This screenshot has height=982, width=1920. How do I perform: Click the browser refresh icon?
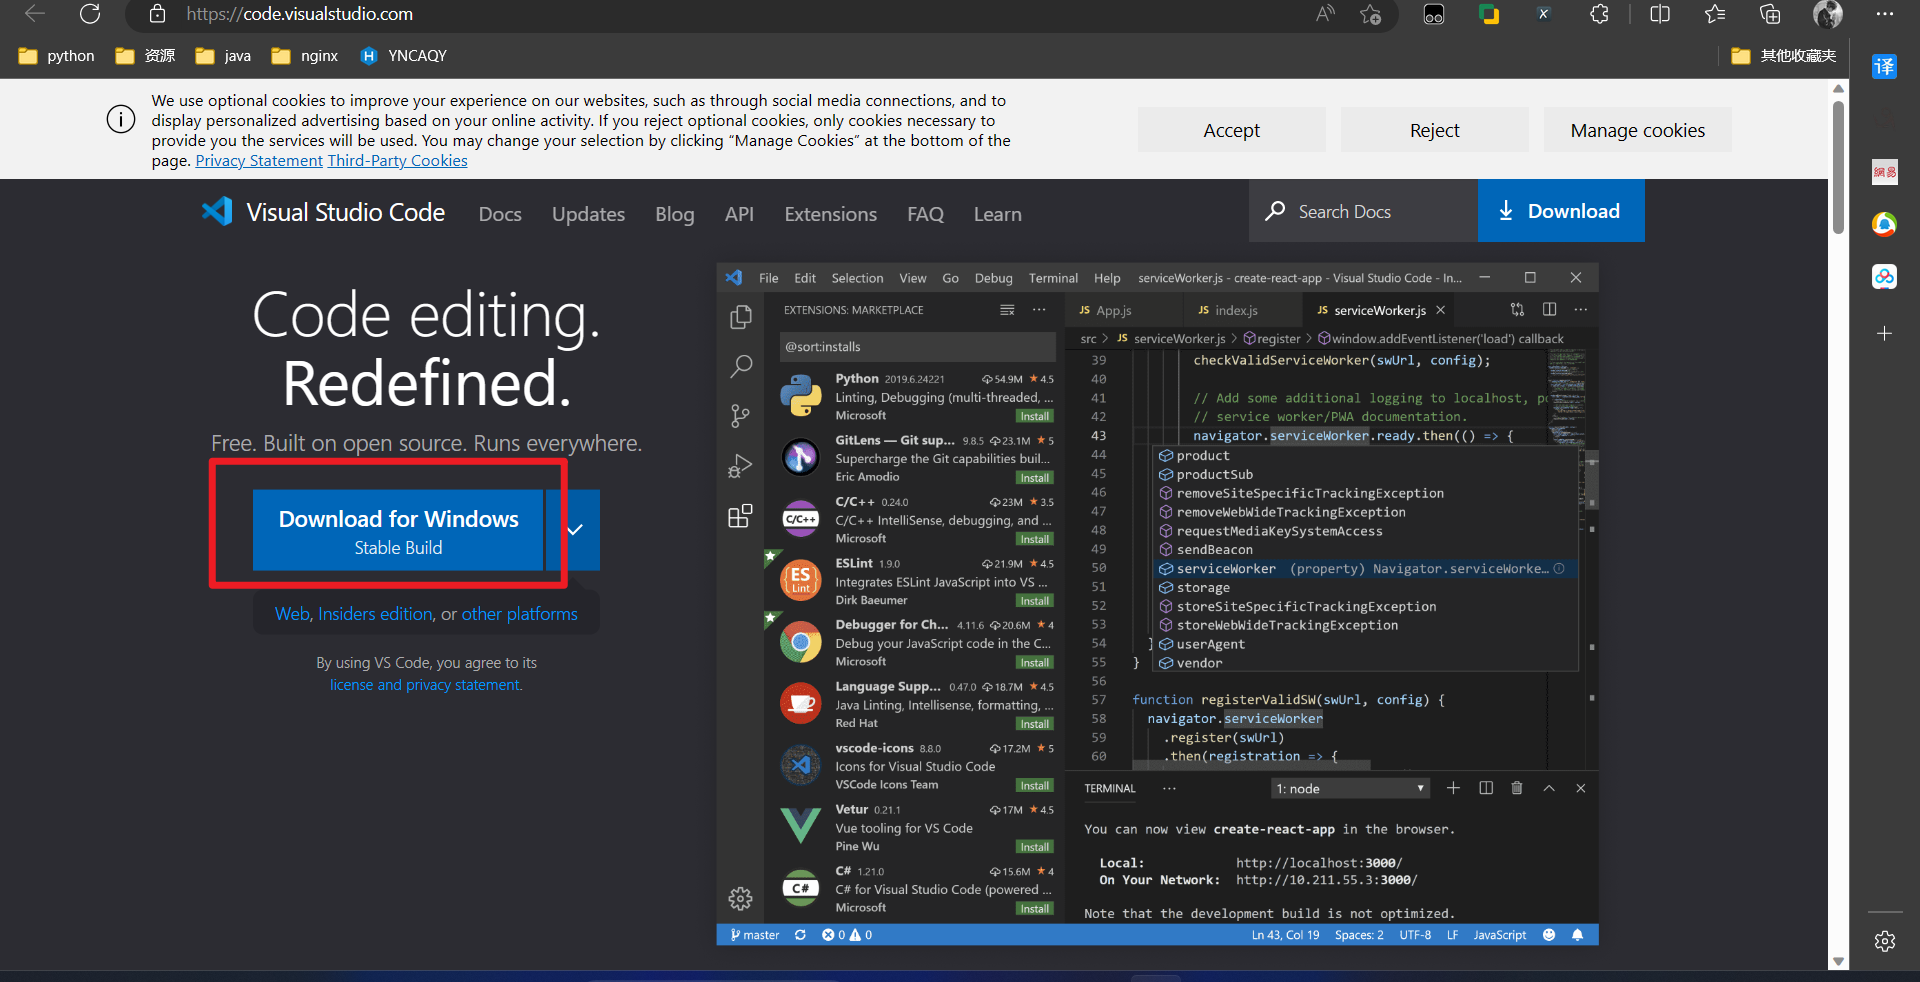tap(90, 14)
